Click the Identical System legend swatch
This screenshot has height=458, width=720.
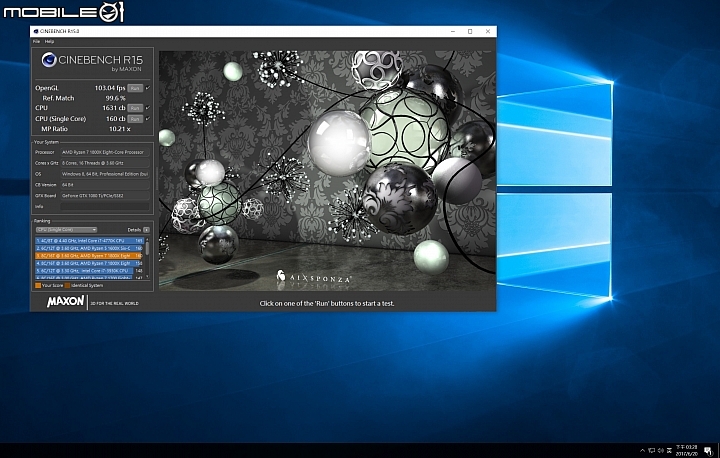68,286
